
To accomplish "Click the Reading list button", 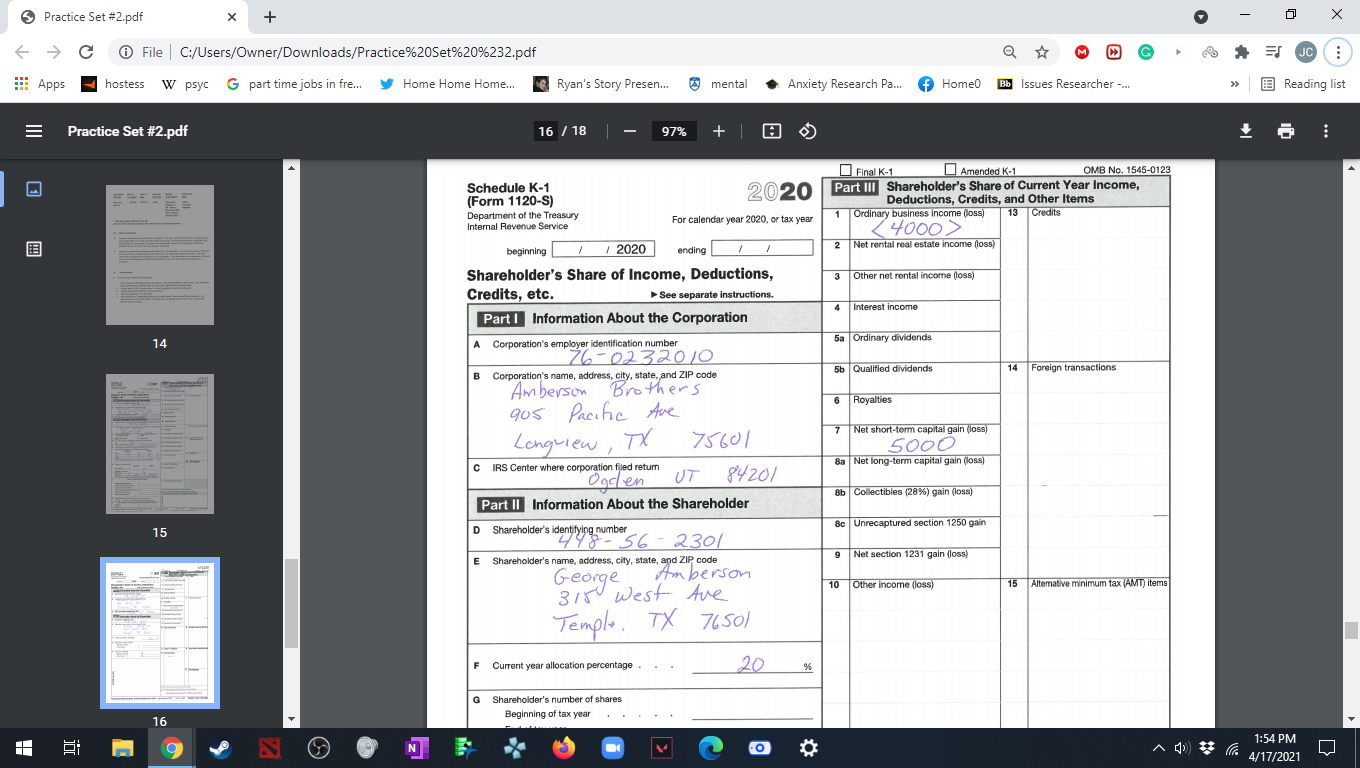I will [x=1301, y=84].
